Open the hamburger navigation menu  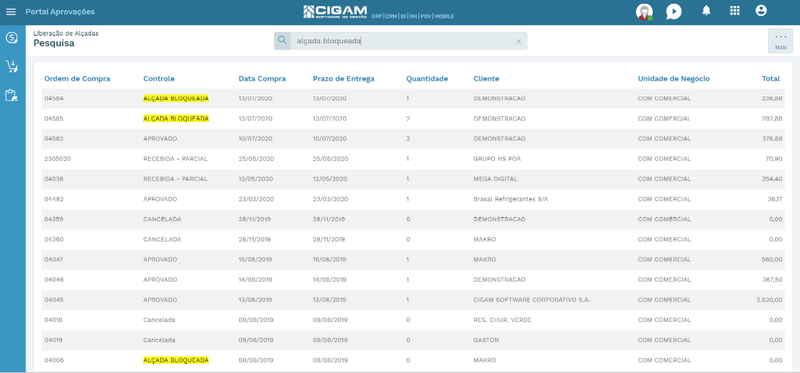[11, 11]
